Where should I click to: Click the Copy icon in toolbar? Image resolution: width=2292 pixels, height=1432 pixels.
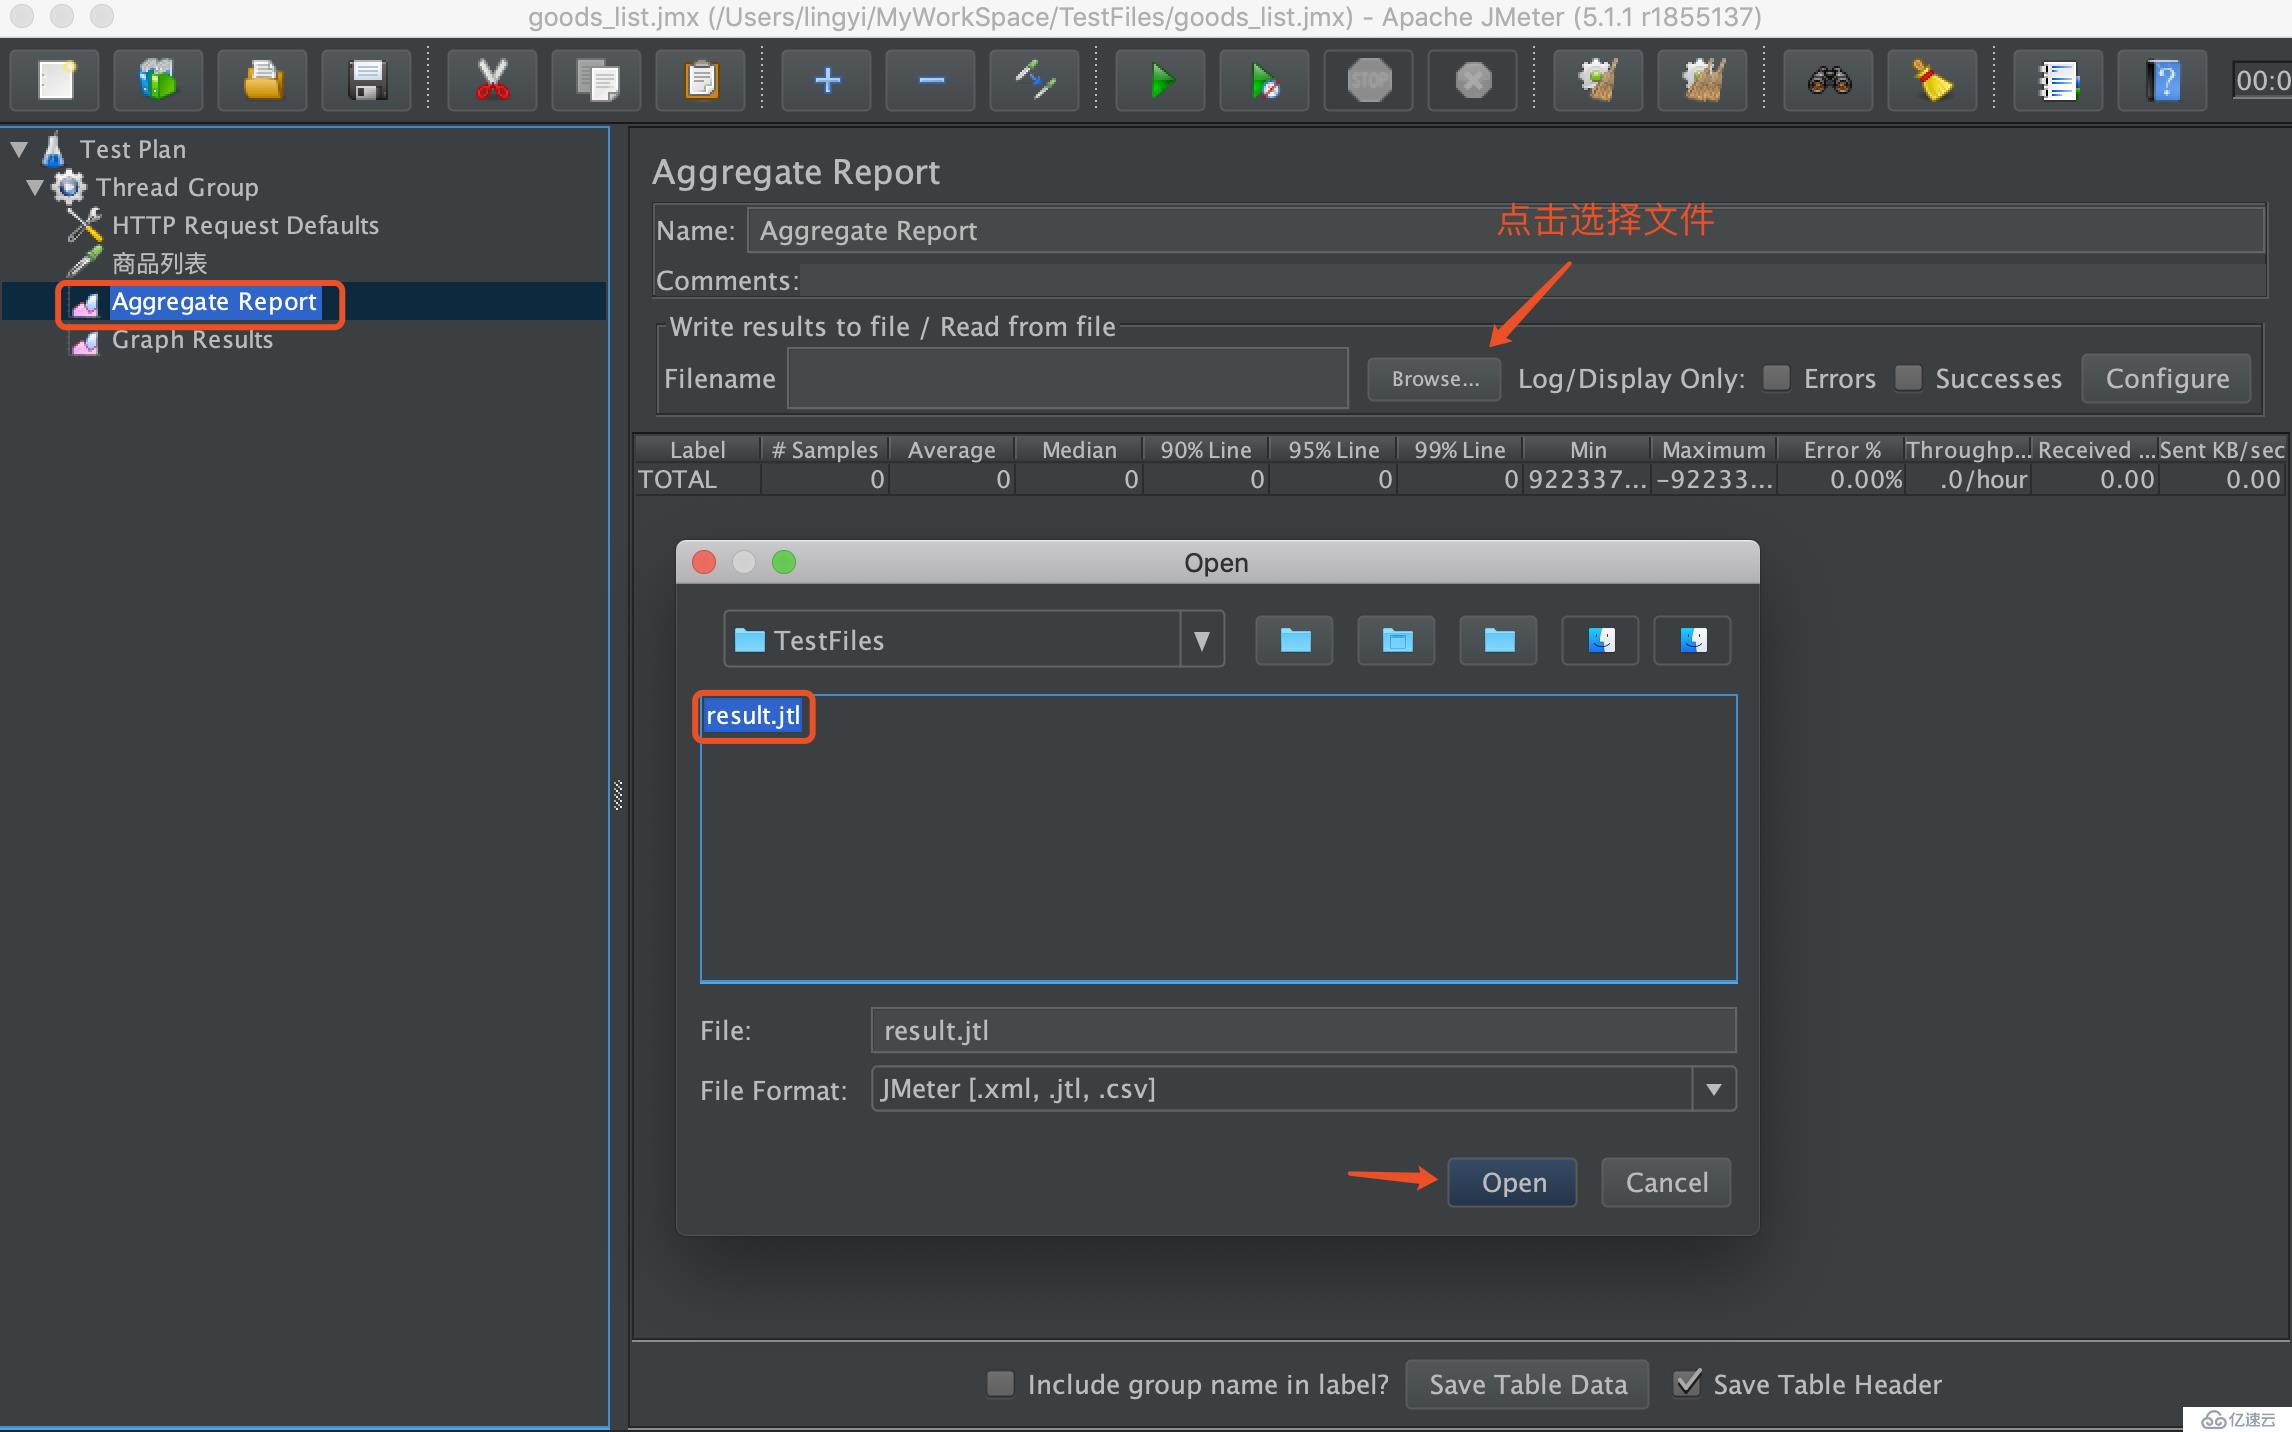597,80
